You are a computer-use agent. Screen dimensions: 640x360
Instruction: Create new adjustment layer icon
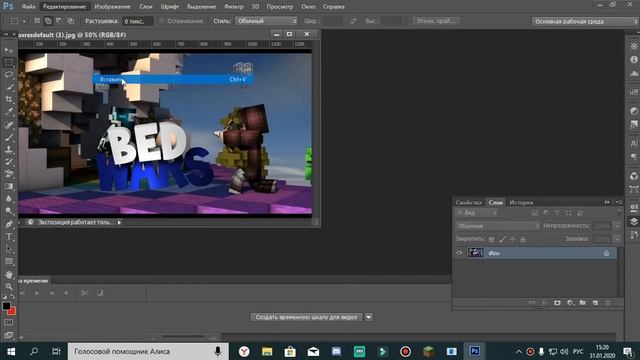(570, 303)
